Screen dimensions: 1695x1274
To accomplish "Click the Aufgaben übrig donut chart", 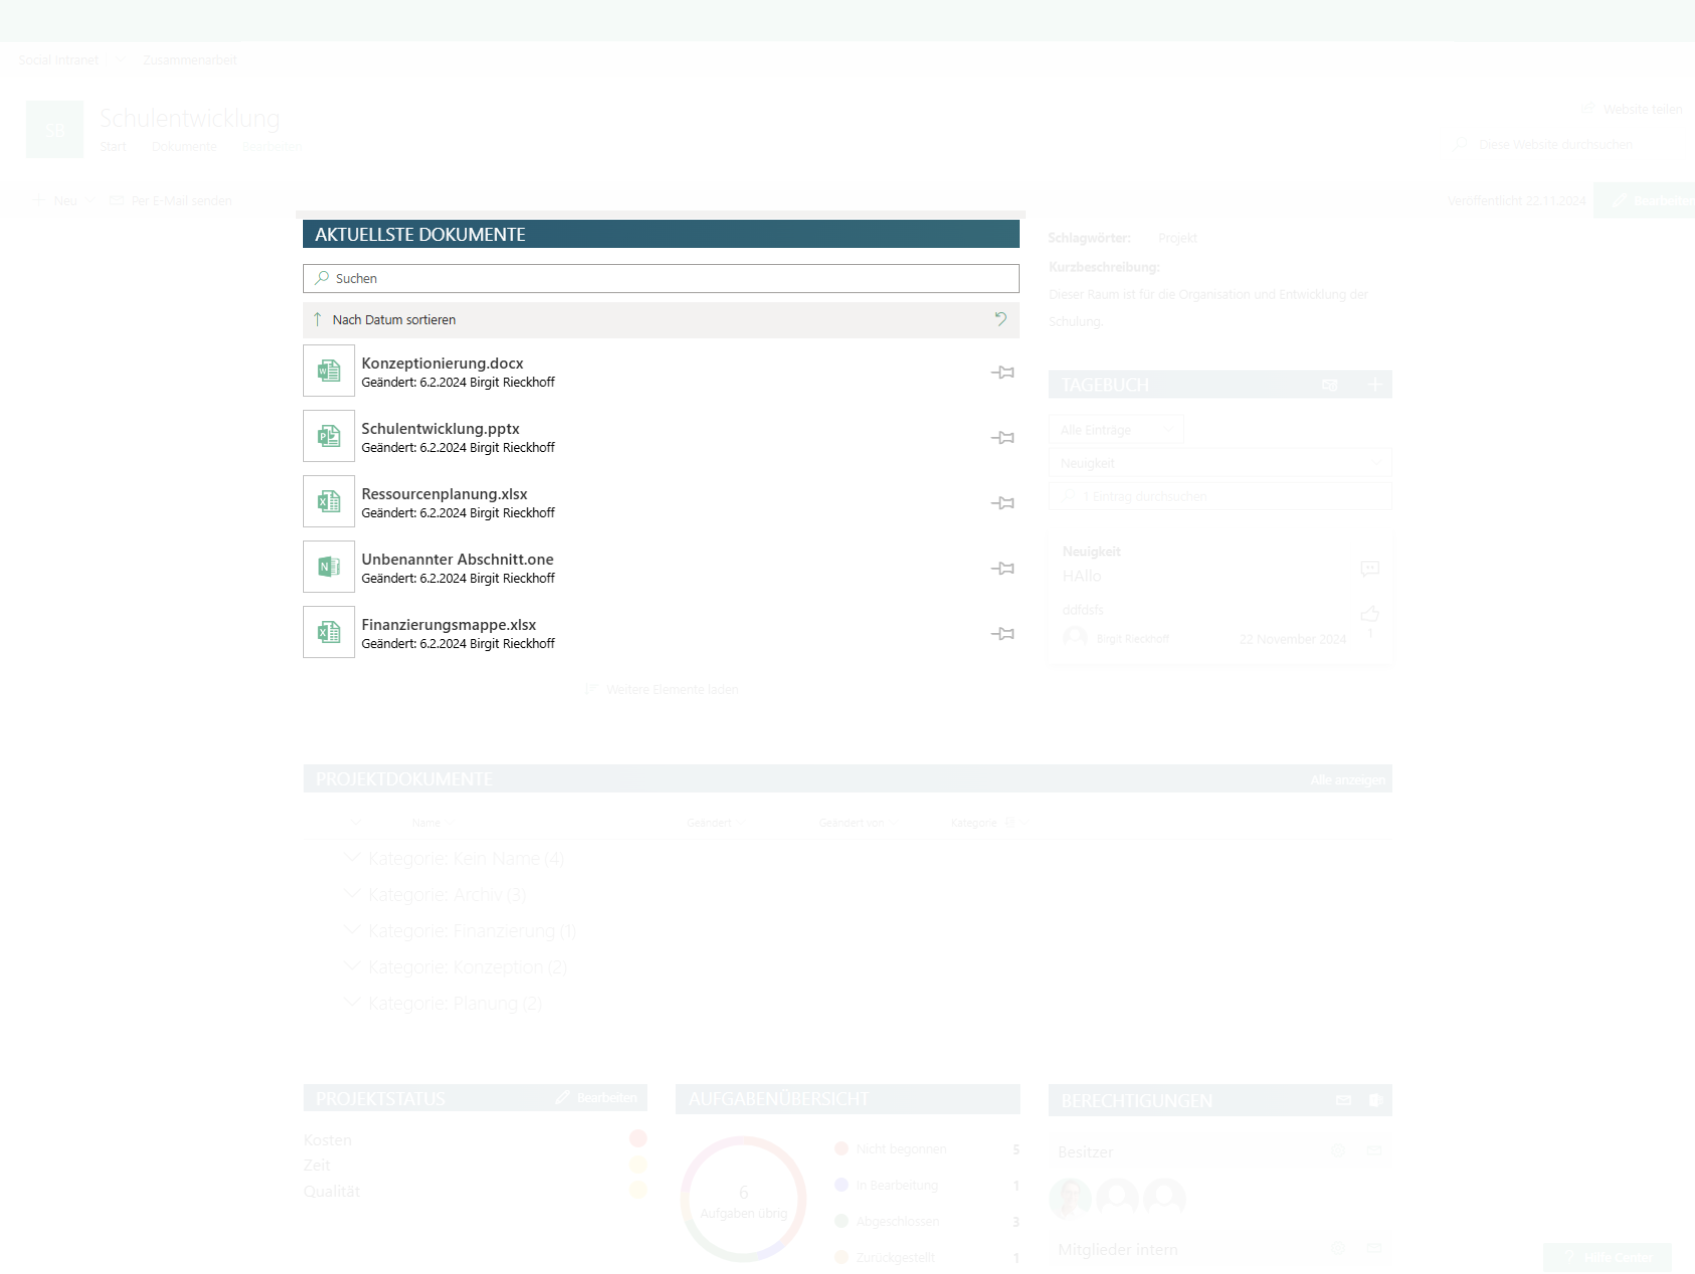I will pyautogui.click(x=743, y=1199).
